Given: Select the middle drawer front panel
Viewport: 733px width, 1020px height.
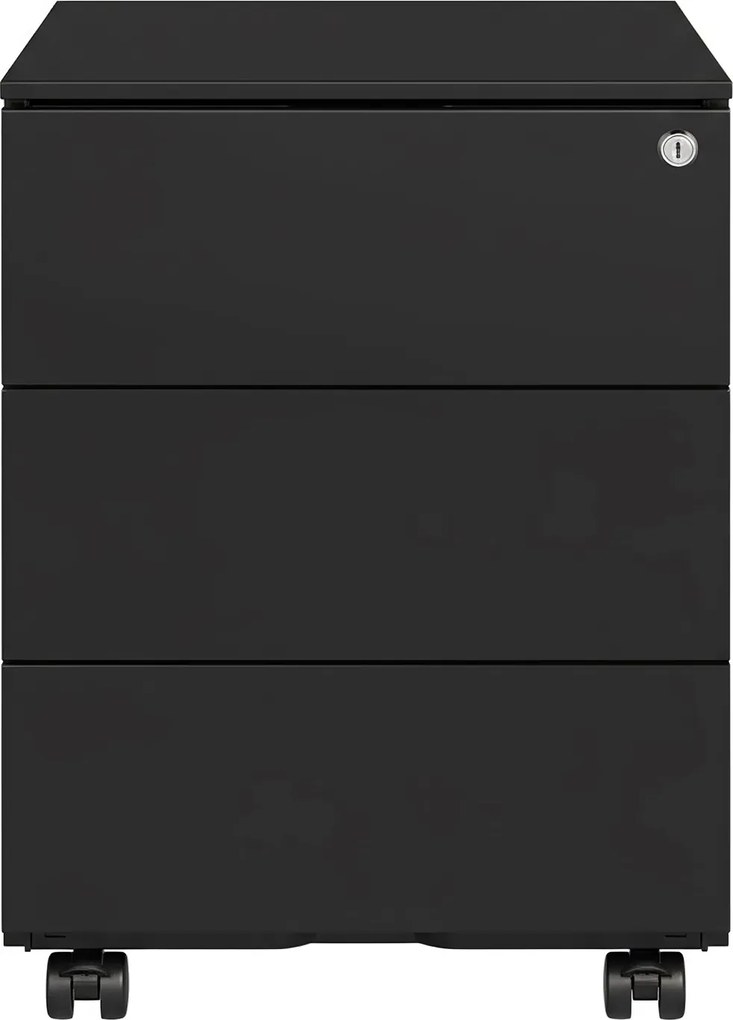Looking at the screenshot, I should click(364, 524).
